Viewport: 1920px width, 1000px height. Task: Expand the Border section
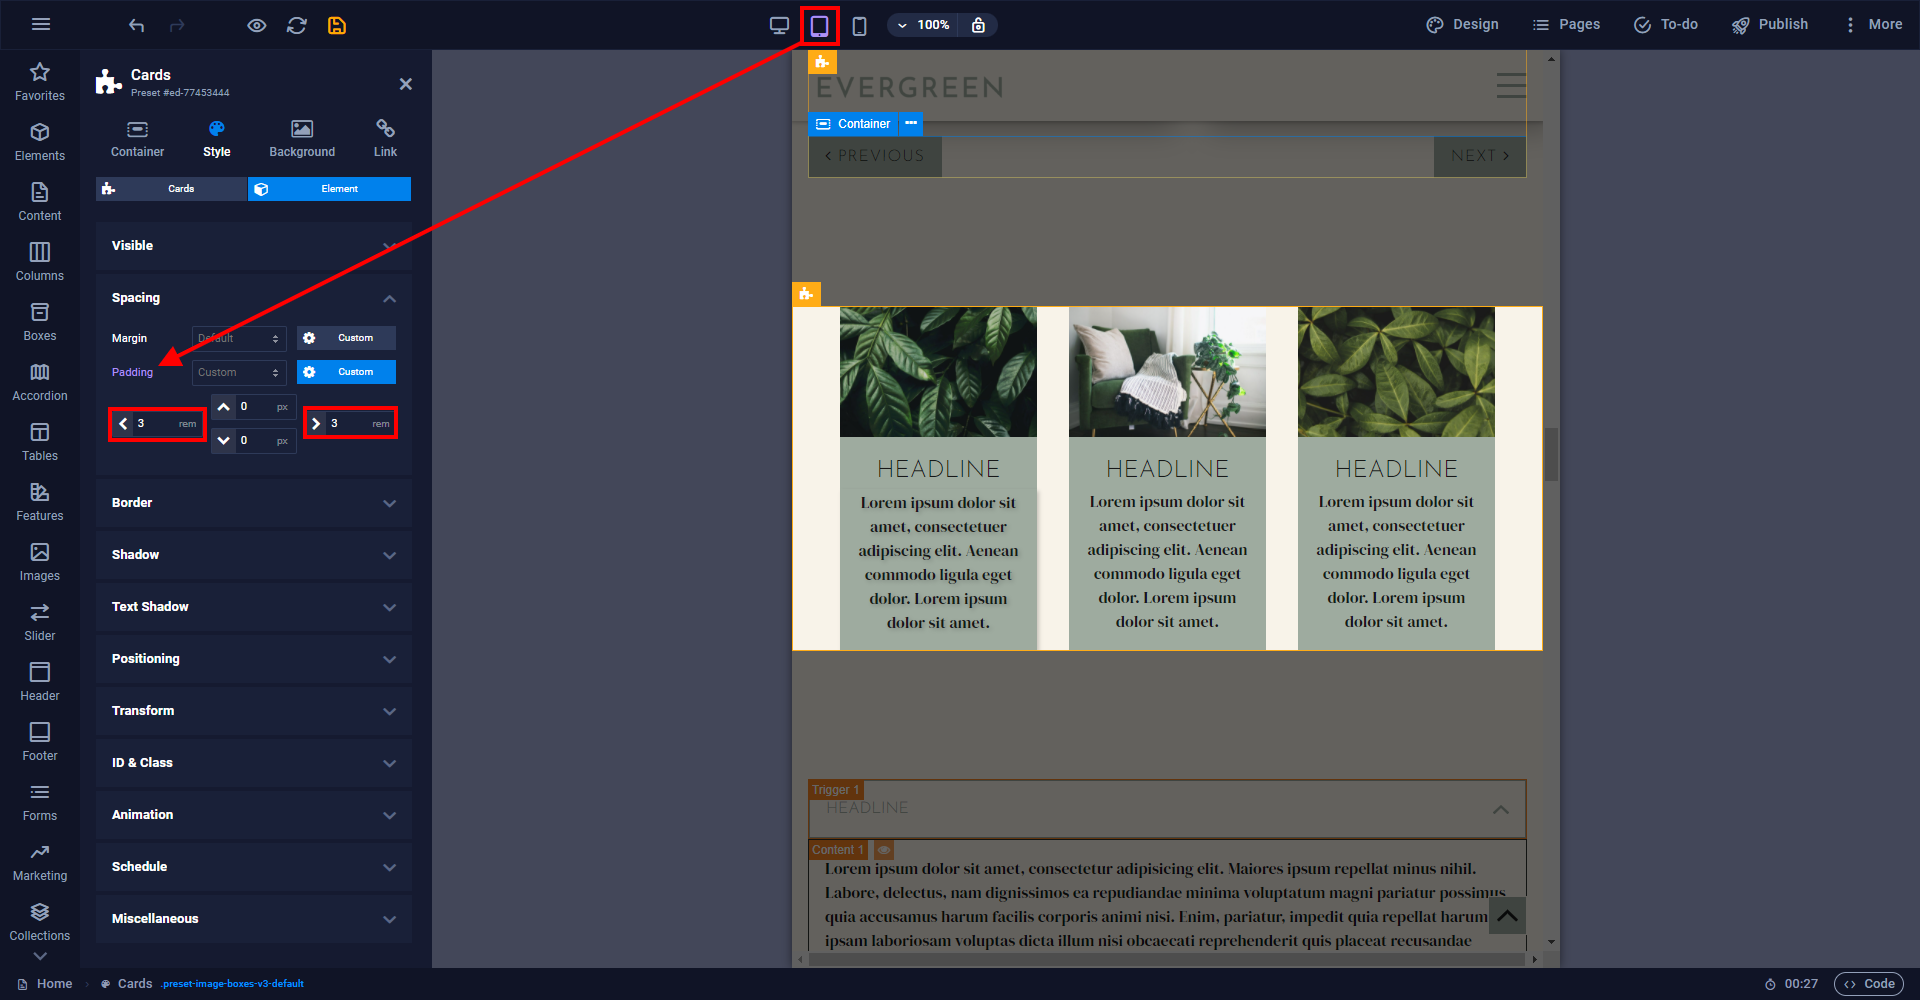click(254, 503)
